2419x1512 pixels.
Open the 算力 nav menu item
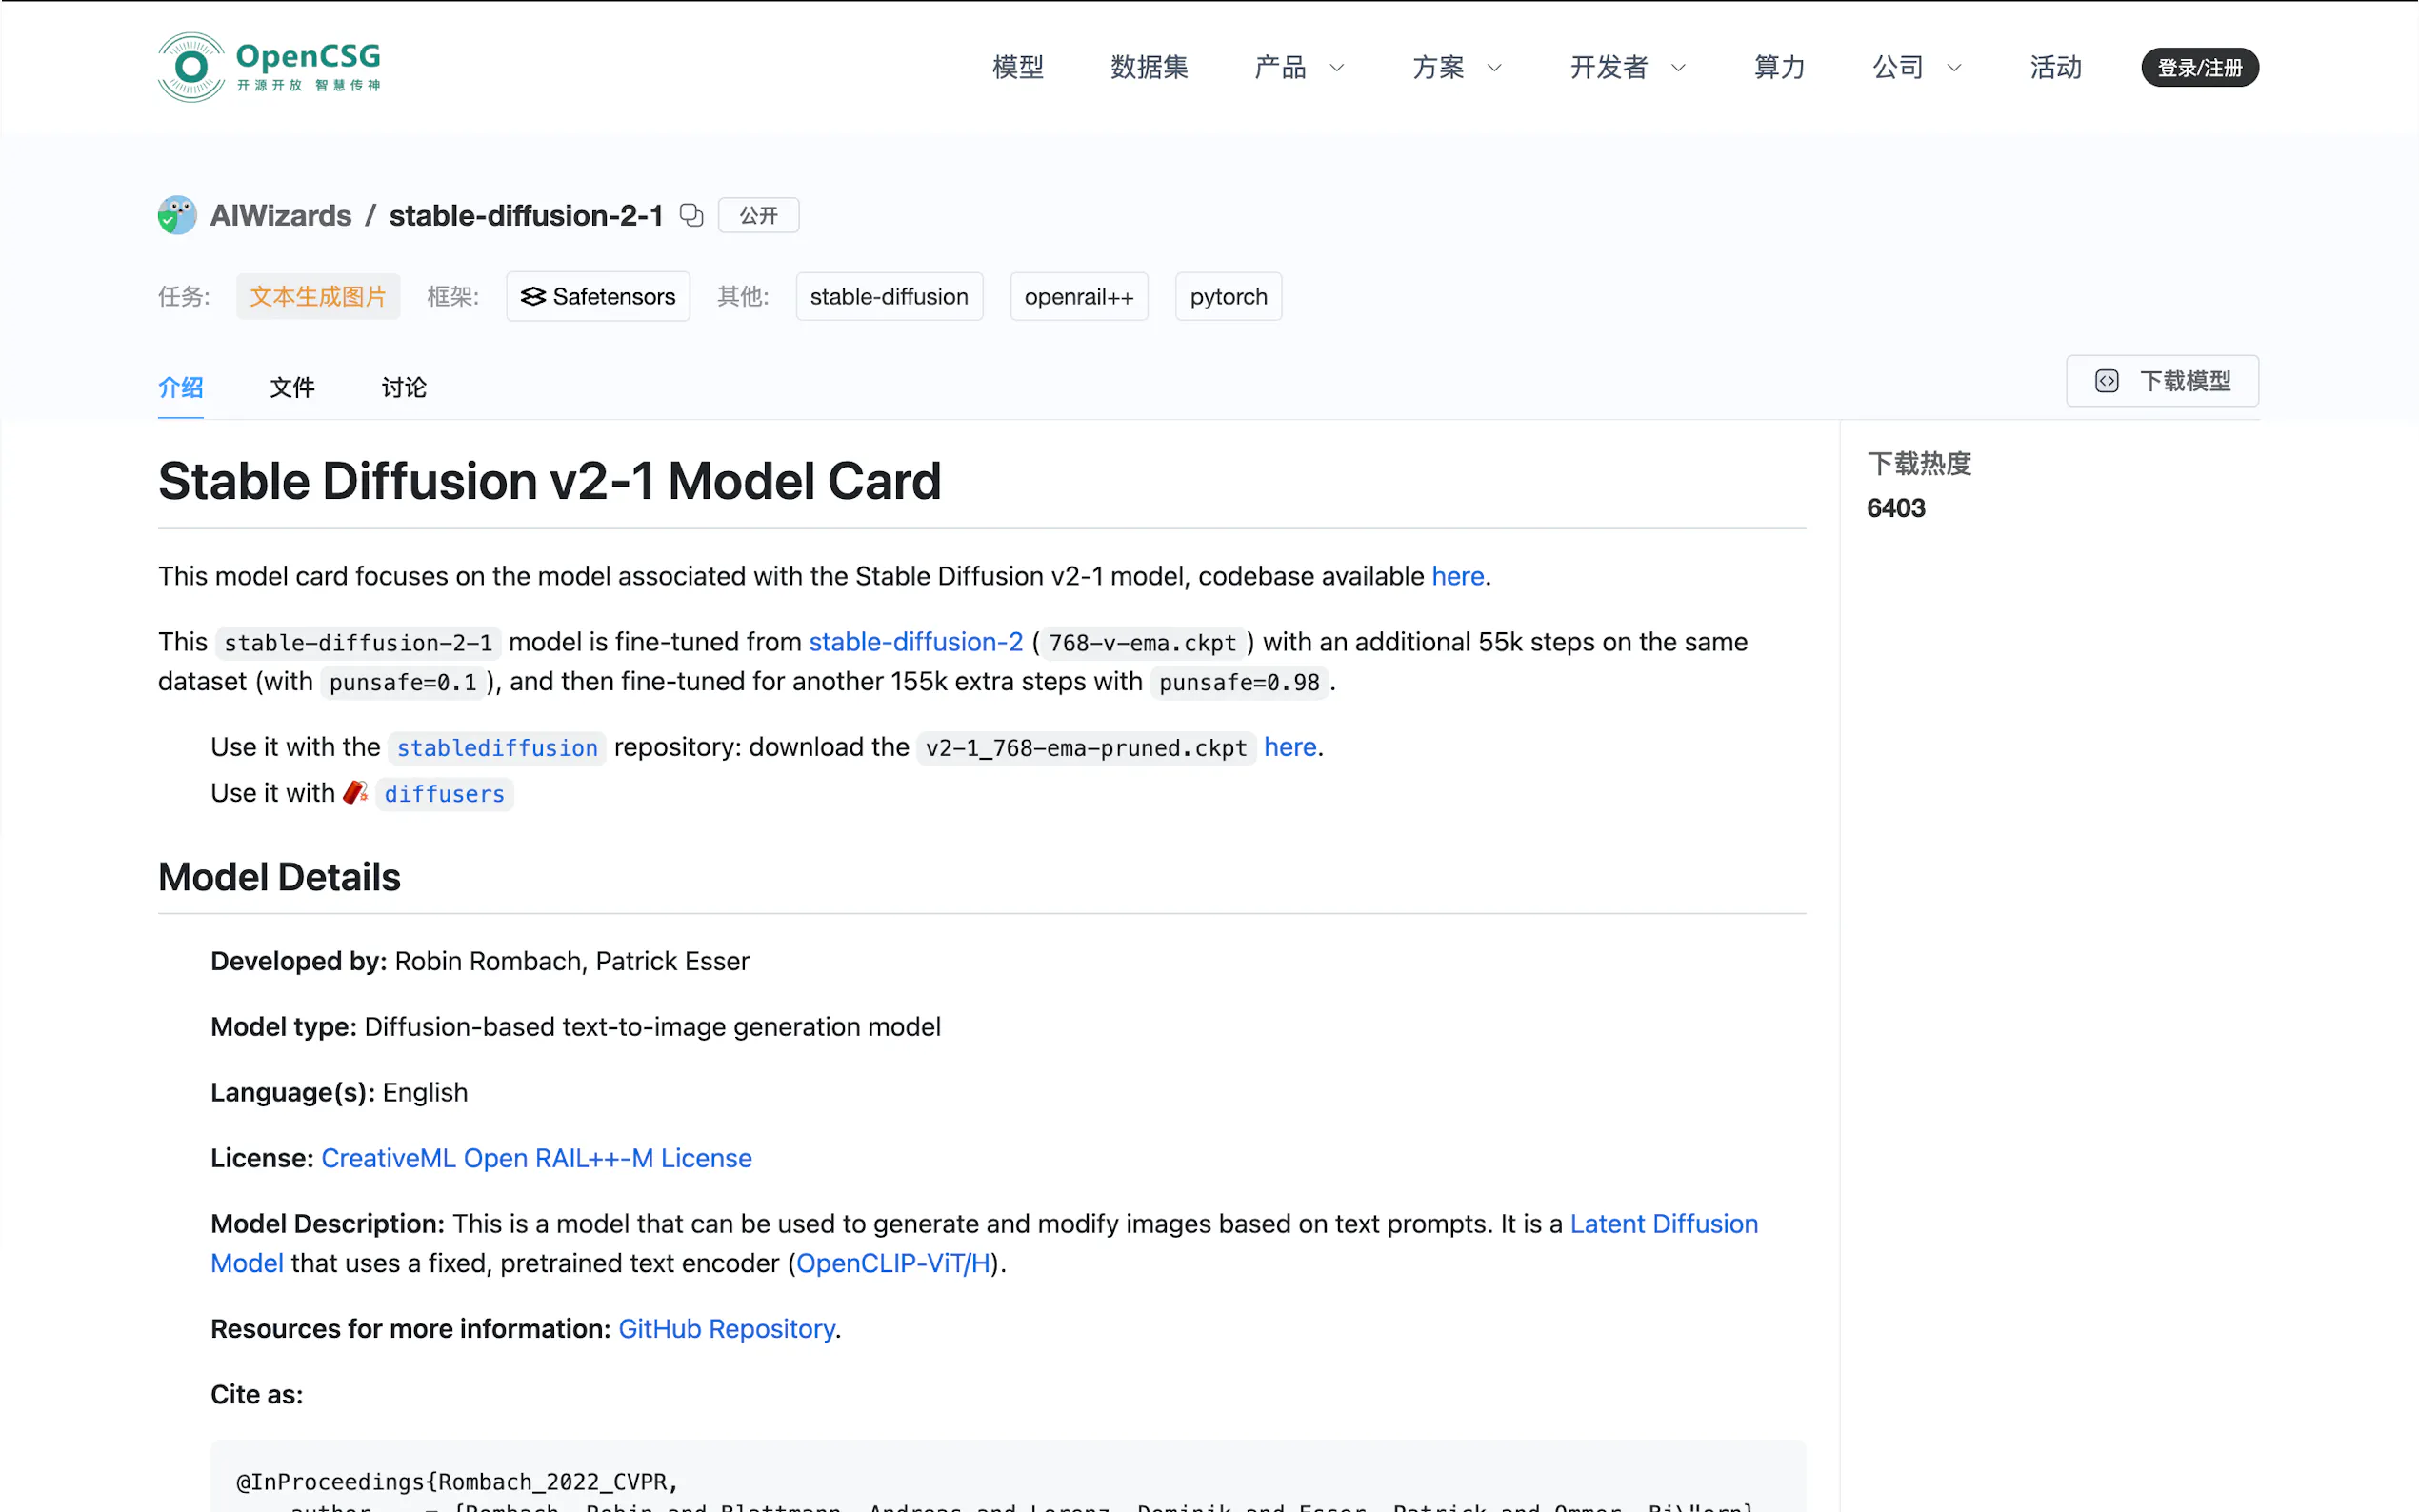coord(1779,67)
